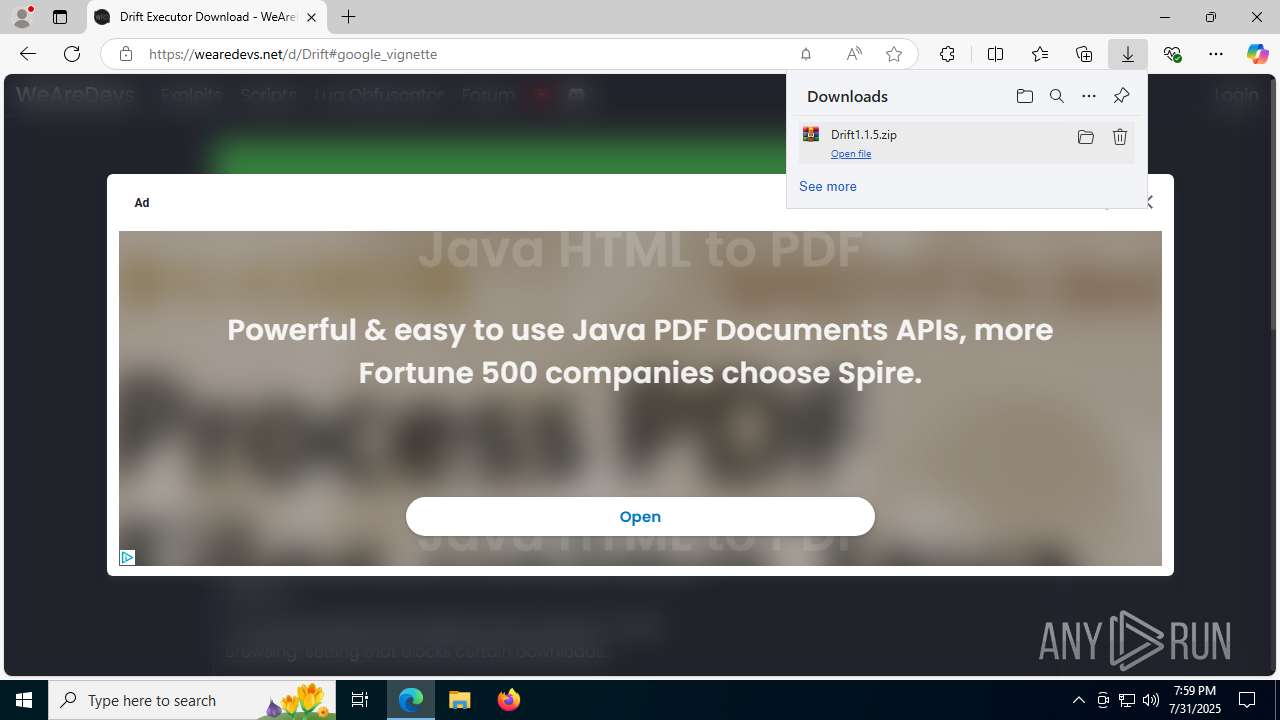
Task: Show hidden system tray icons
Action: [1078, 700]
